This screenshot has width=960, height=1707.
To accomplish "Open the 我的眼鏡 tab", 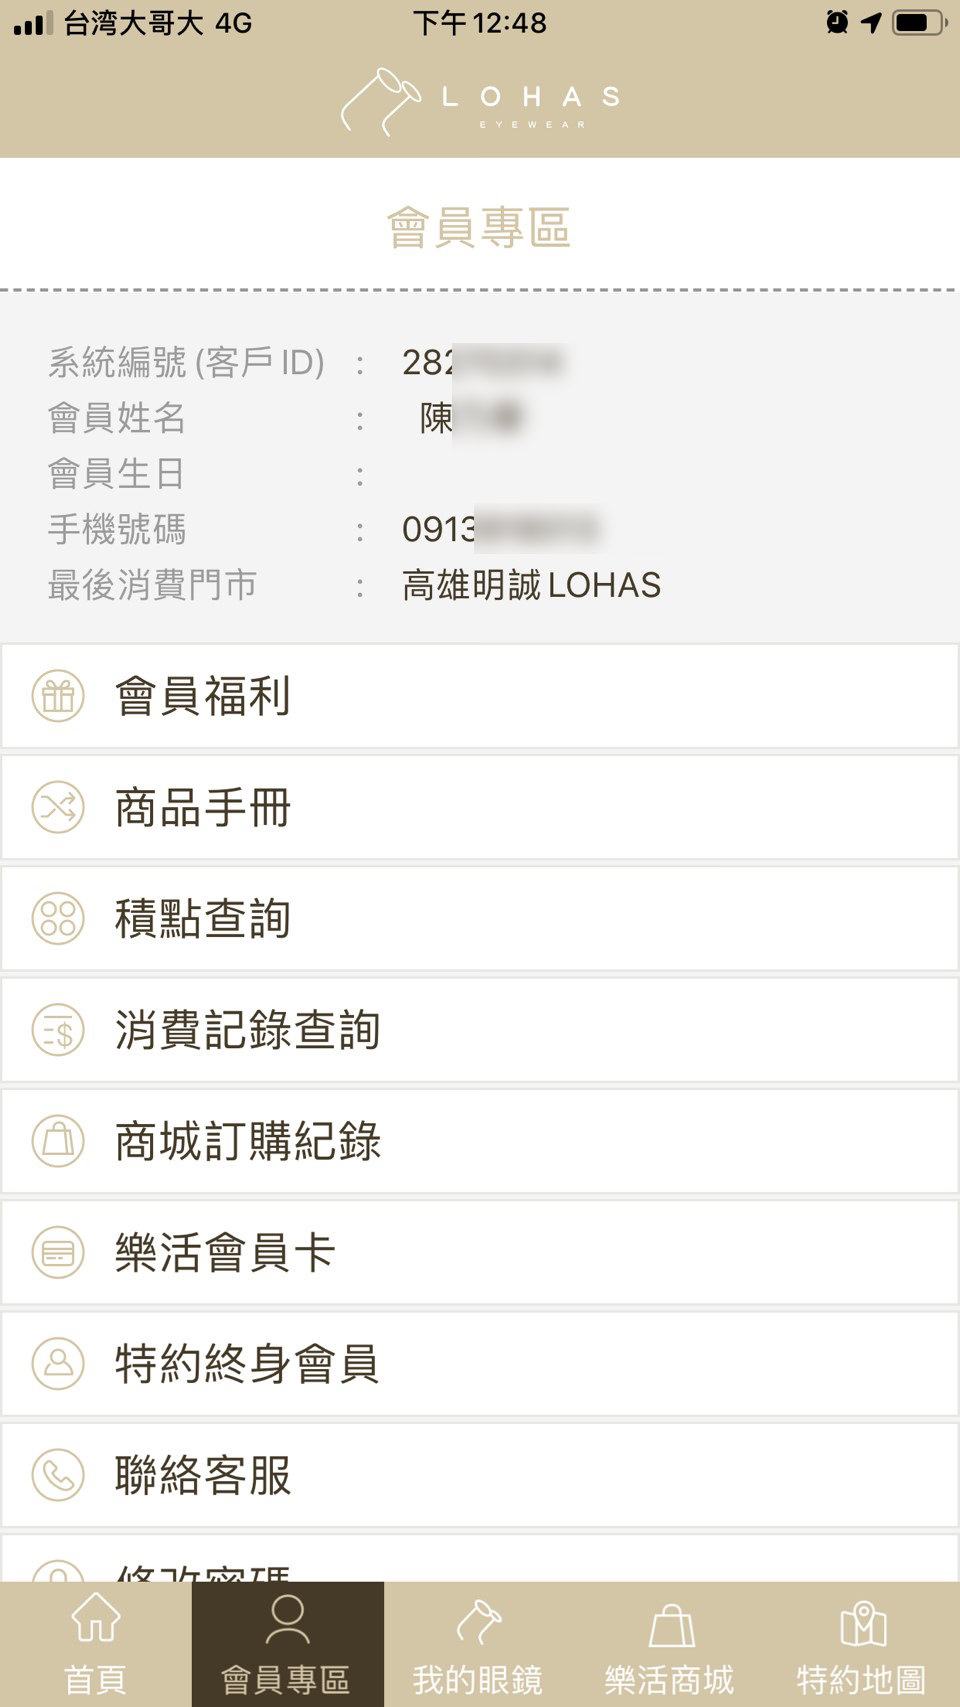I will click(478, 1644).
